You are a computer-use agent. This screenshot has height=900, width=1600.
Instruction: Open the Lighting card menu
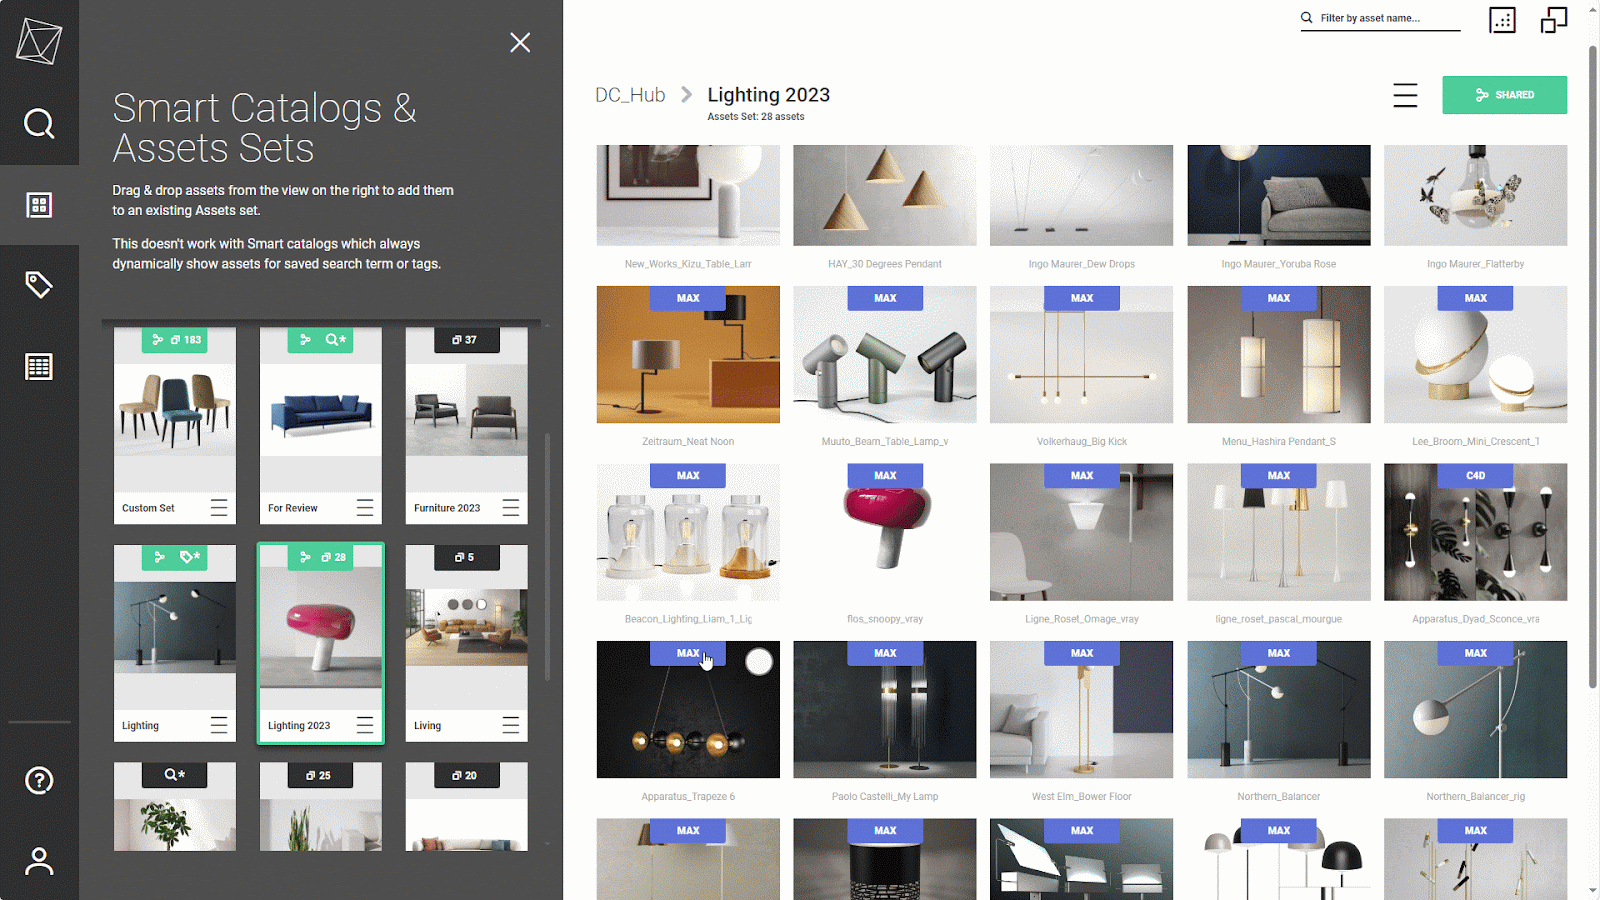pos(219,726)
